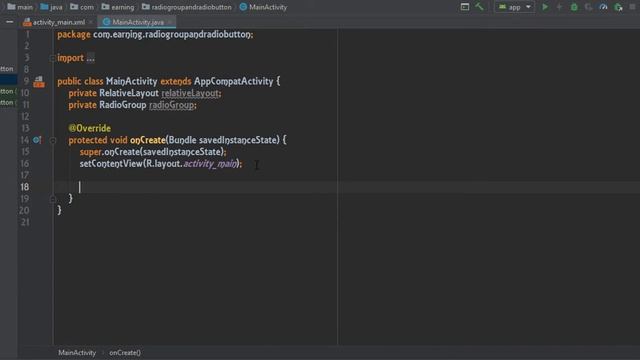Click the onCreate() breadcrumb at editor bottom
The width and height of the screenshot is (640, 360).
coord(125,353)
